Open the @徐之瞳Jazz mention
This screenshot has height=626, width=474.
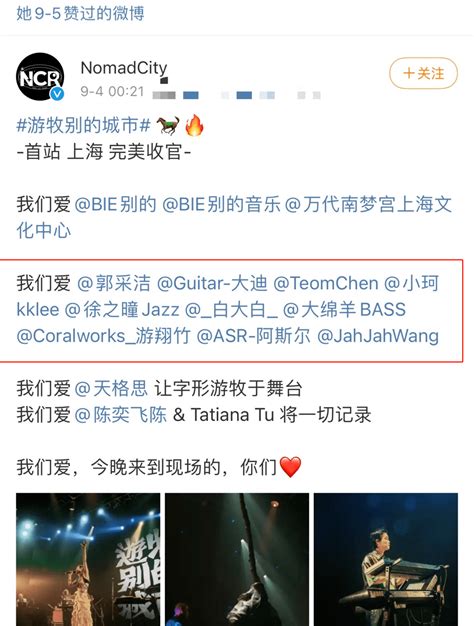[122, 310]
